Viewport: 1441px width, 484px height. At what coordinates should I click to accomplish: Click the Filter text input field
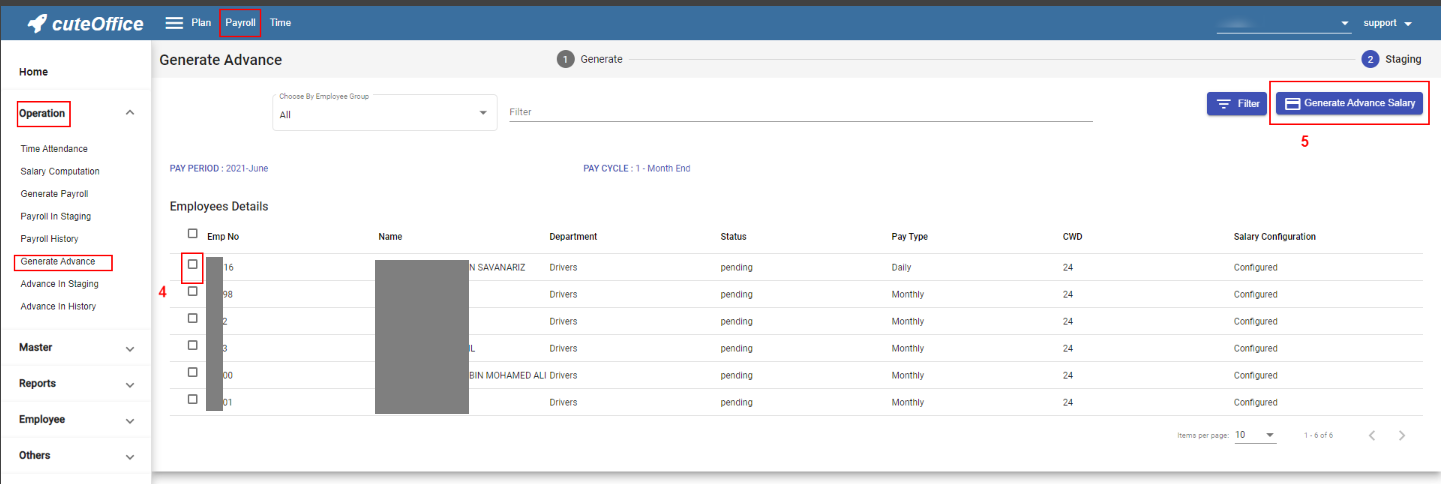[x=800, y=112]
